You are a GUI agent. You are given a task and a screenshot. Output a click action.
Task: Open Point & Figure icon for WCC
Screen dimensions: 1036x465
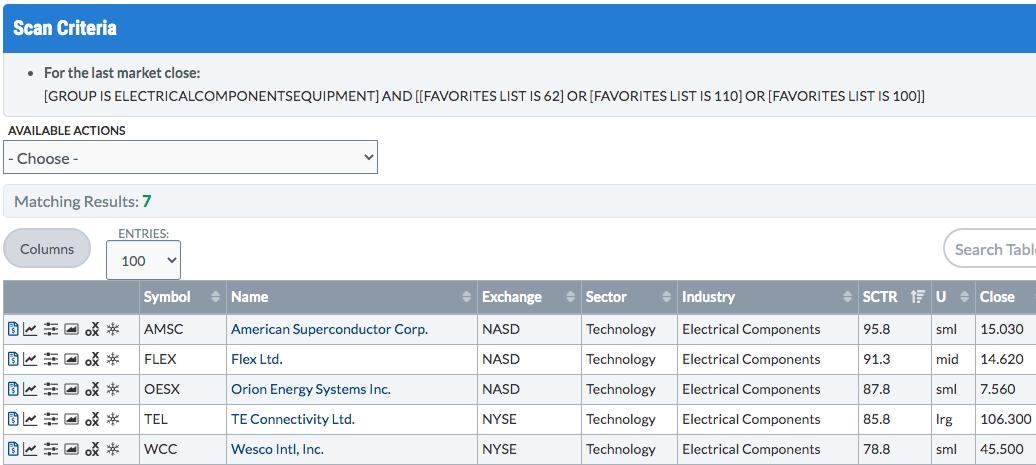point(92,449)
